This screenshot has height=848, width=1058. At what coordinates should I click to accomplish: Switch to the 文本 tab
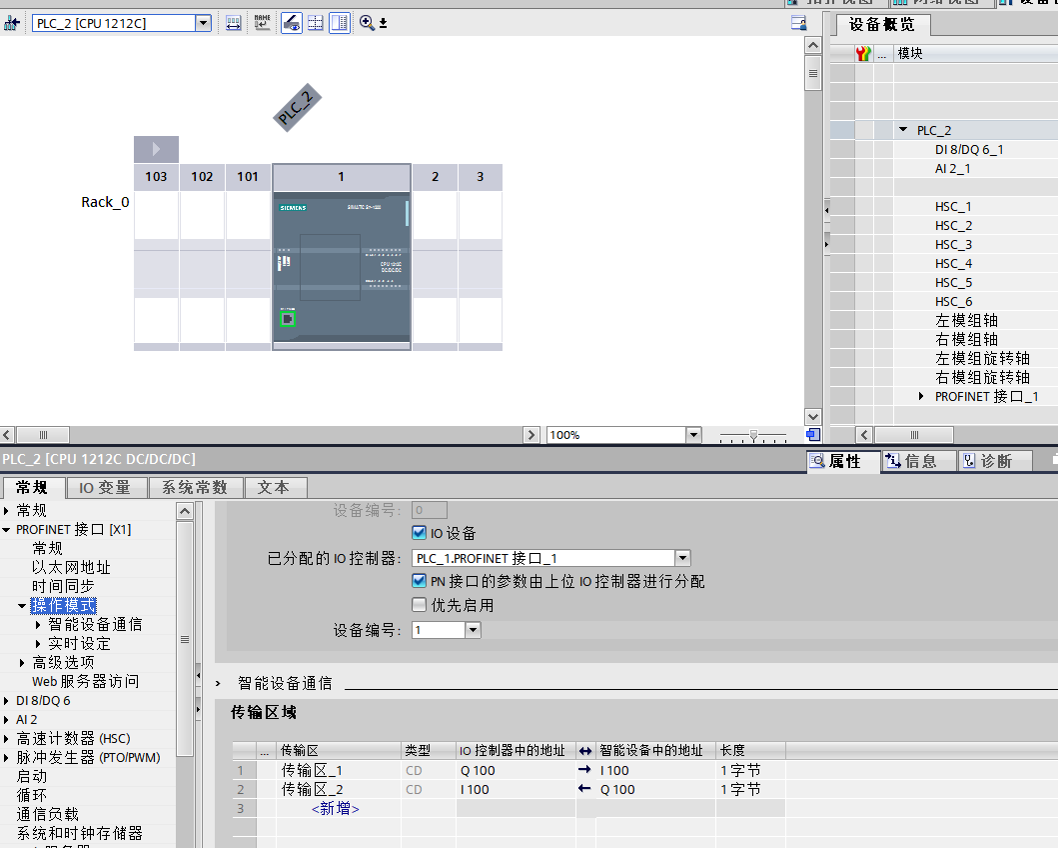pos(274,487)
